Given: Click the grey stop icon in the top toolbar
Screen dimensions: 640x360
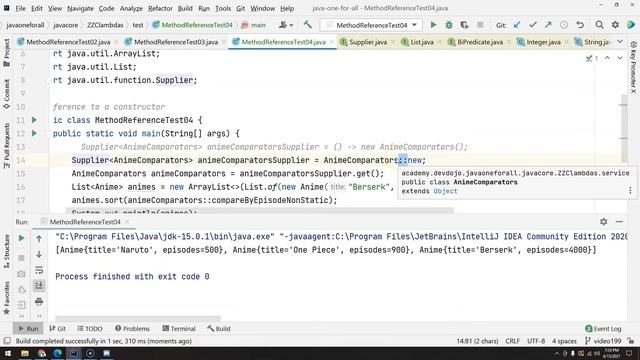Looking at the screenshot, I should click(480, 25).
